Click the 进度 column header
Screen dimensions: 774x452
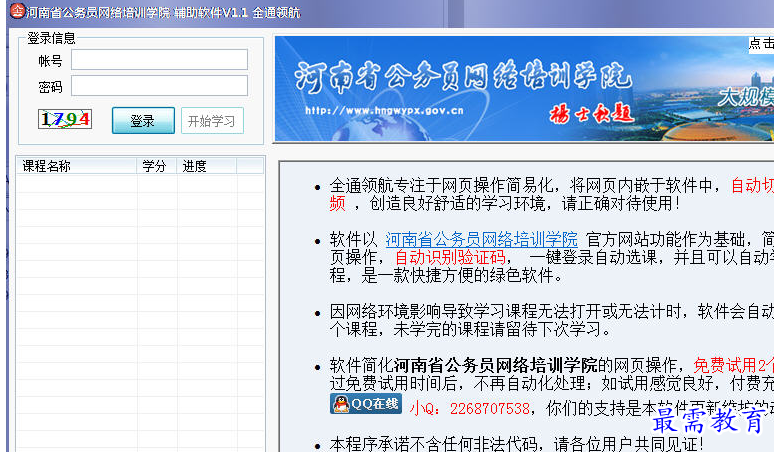[206, 166]
